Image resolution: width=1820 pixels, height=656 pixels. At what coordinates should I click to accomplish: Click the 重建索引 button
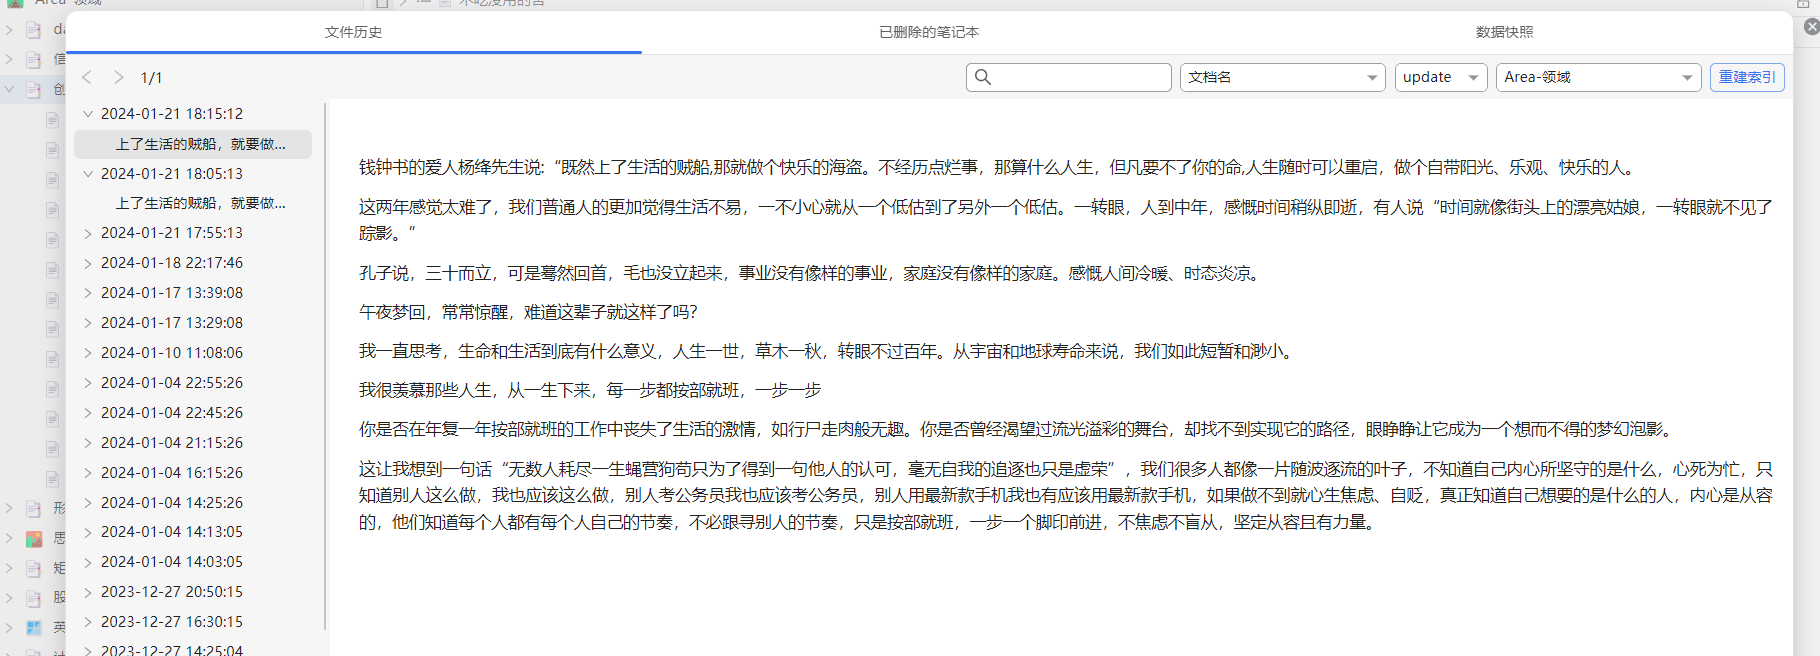pos(1747,77)
